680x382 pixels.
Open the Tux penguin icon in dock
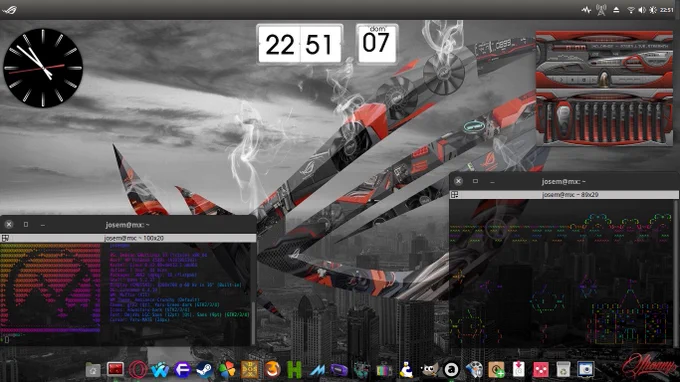pos(406,370)
